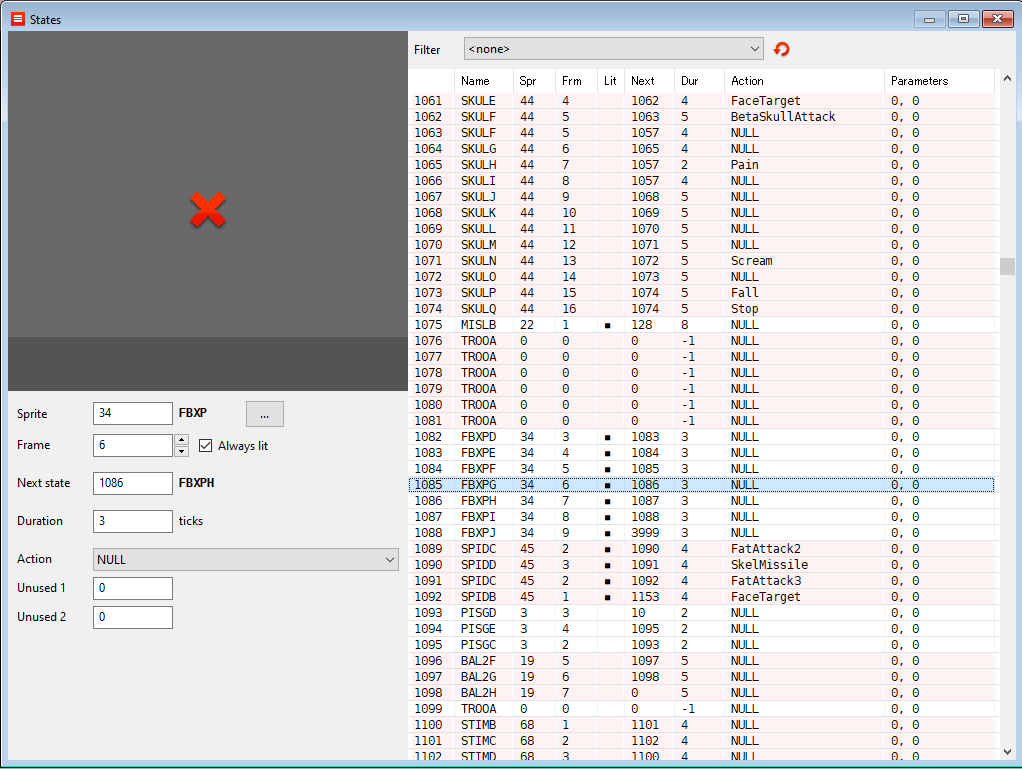This screenshot has width=1022, height=769.
Task: Sort by the Name column header
Action: pos(484,81)
